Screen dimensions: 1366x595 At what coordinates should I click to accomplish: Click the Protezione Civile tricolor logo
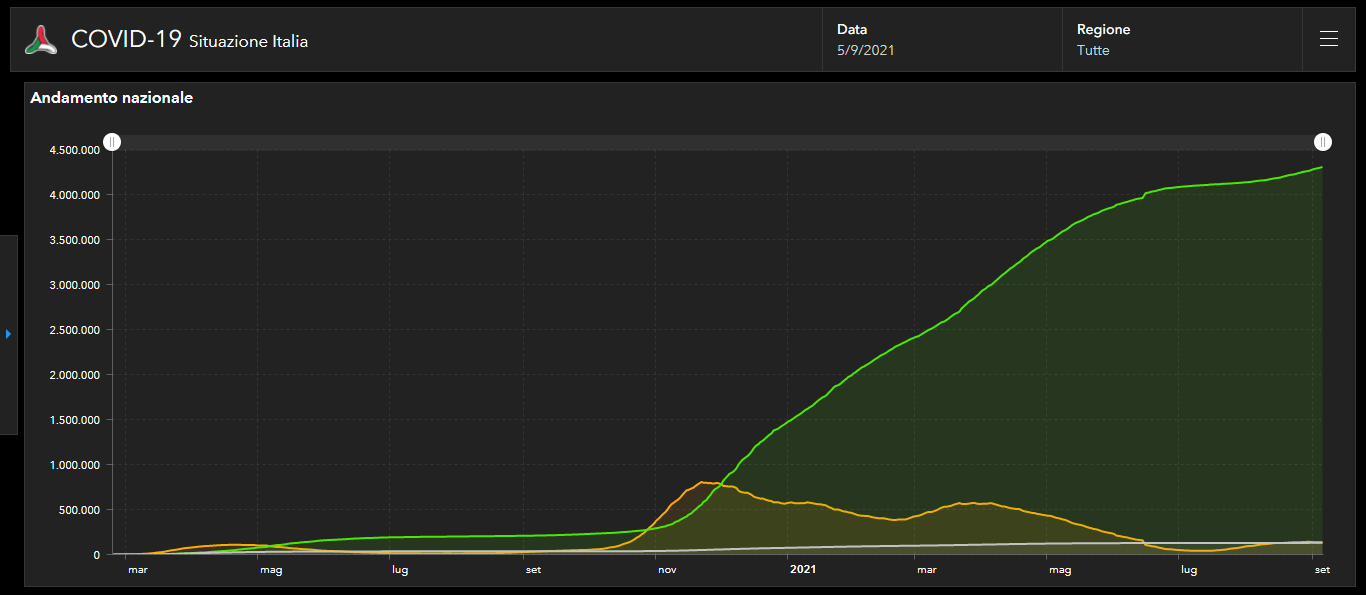point(41,40)
